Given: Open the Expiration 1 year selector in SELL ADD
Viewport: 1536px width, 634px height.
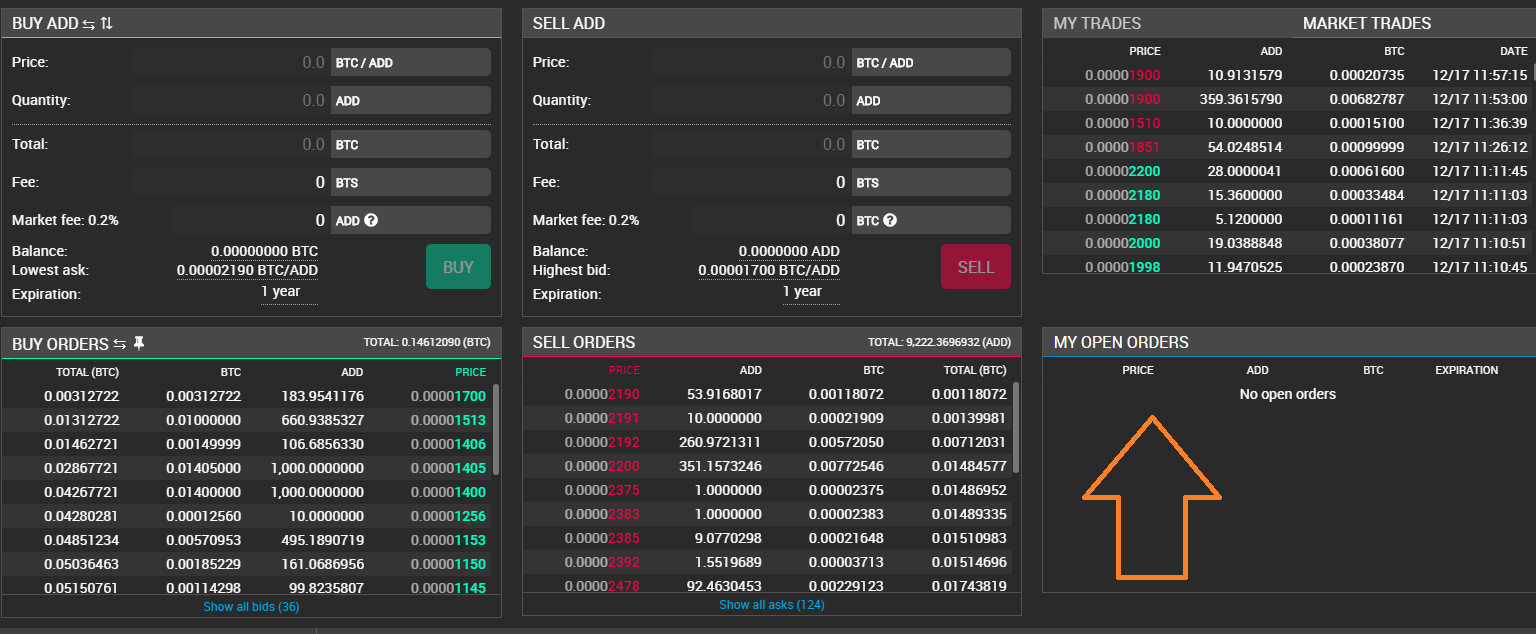Looking at the screenshot, I should (810, 292).
